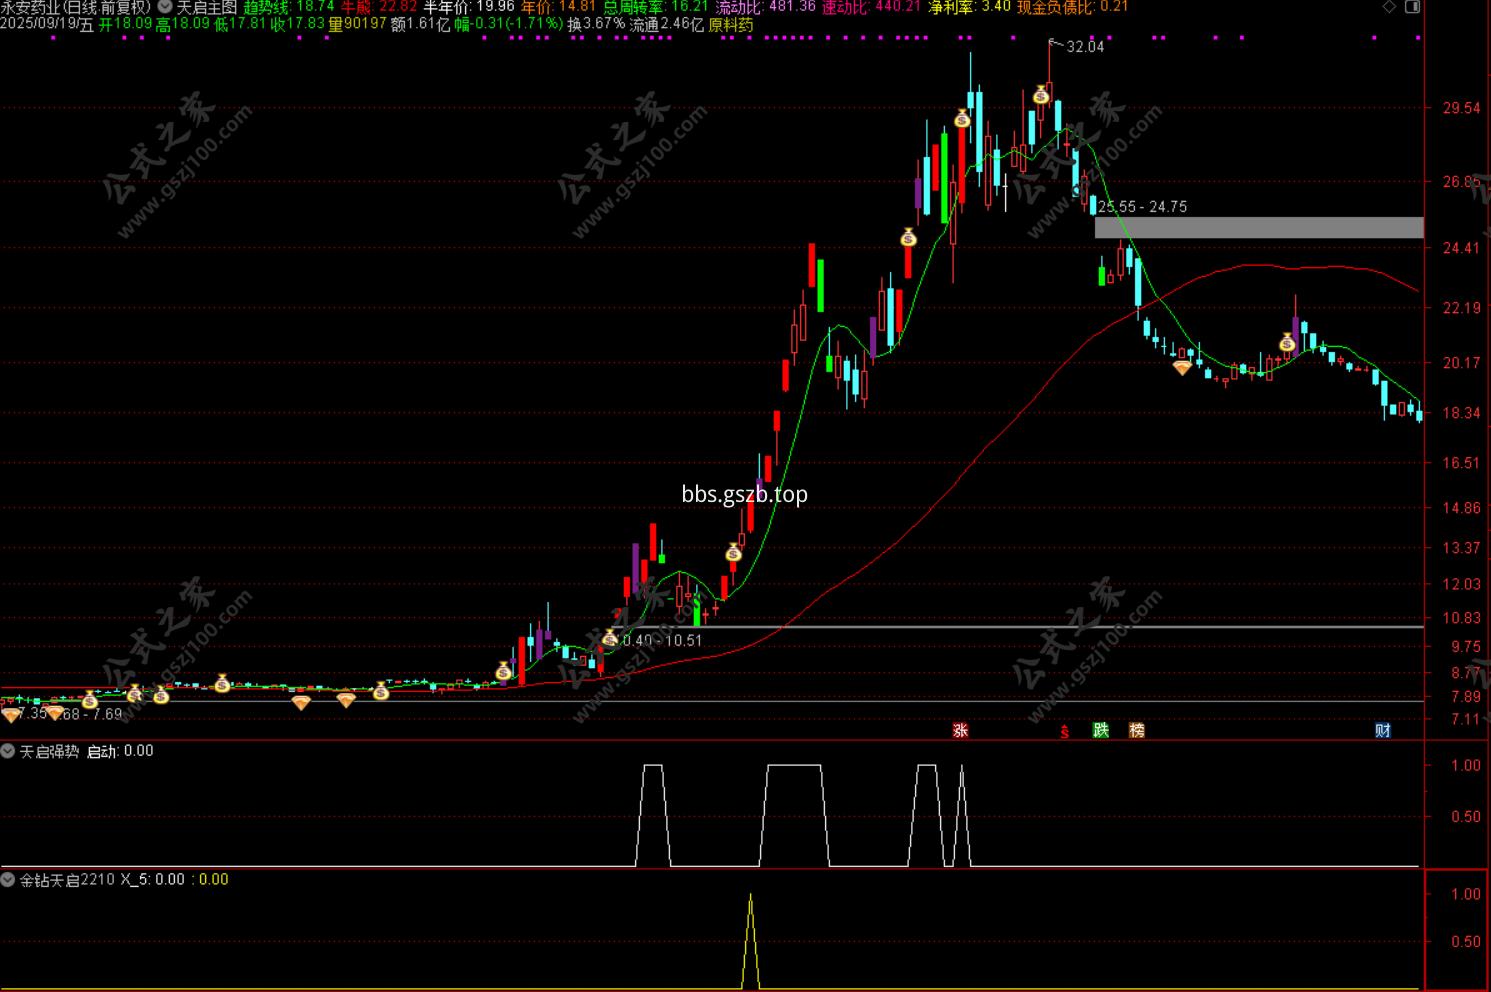Click the gray gap zone rectangle
The height and width of the screenshot is (992, 1491).
pos(1259,227)
